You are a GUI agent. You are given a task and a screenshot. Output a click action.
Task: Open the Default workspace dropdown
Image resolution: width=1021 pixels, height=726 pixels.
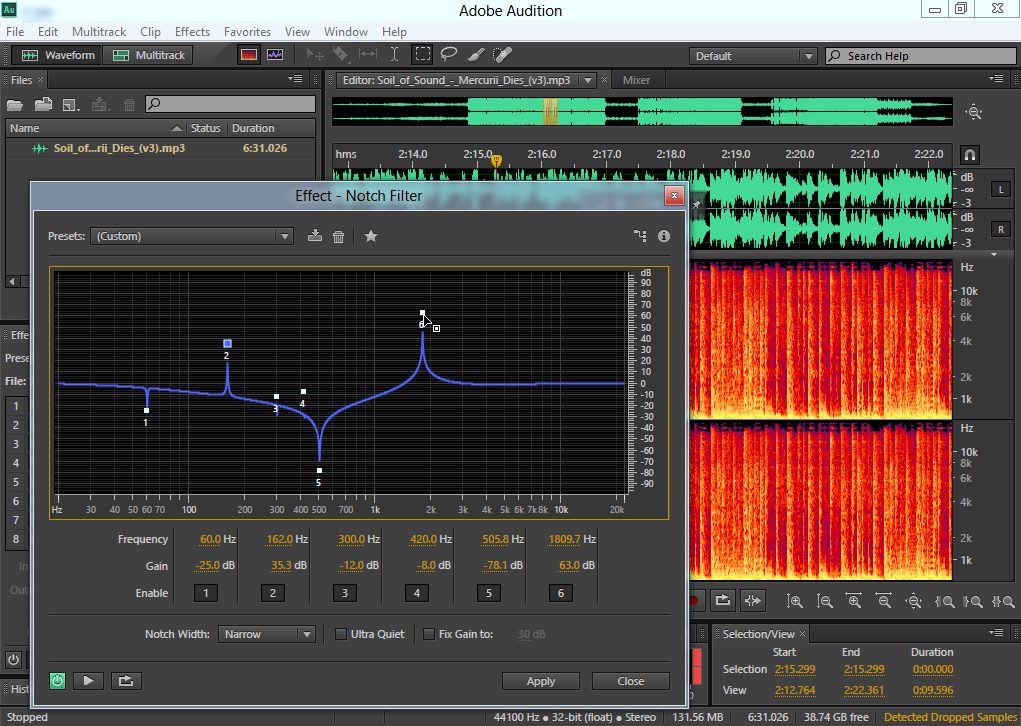click(753, 56)
